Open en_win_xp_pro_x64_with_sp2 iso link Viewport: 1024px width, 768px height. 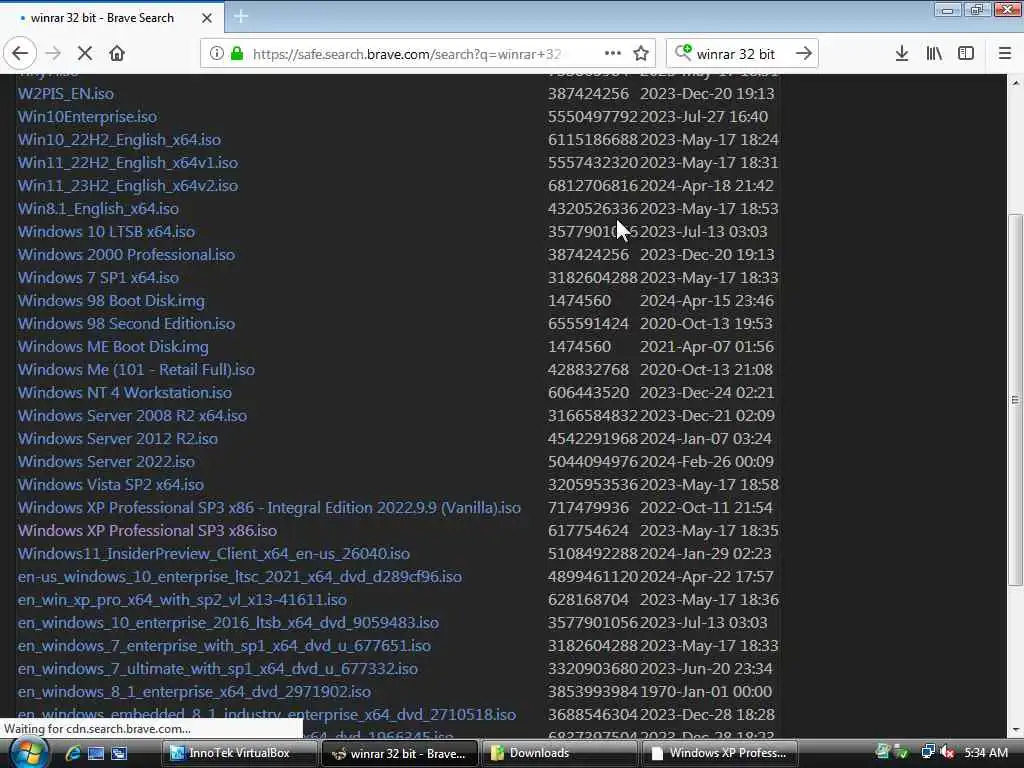coord(182,599)
